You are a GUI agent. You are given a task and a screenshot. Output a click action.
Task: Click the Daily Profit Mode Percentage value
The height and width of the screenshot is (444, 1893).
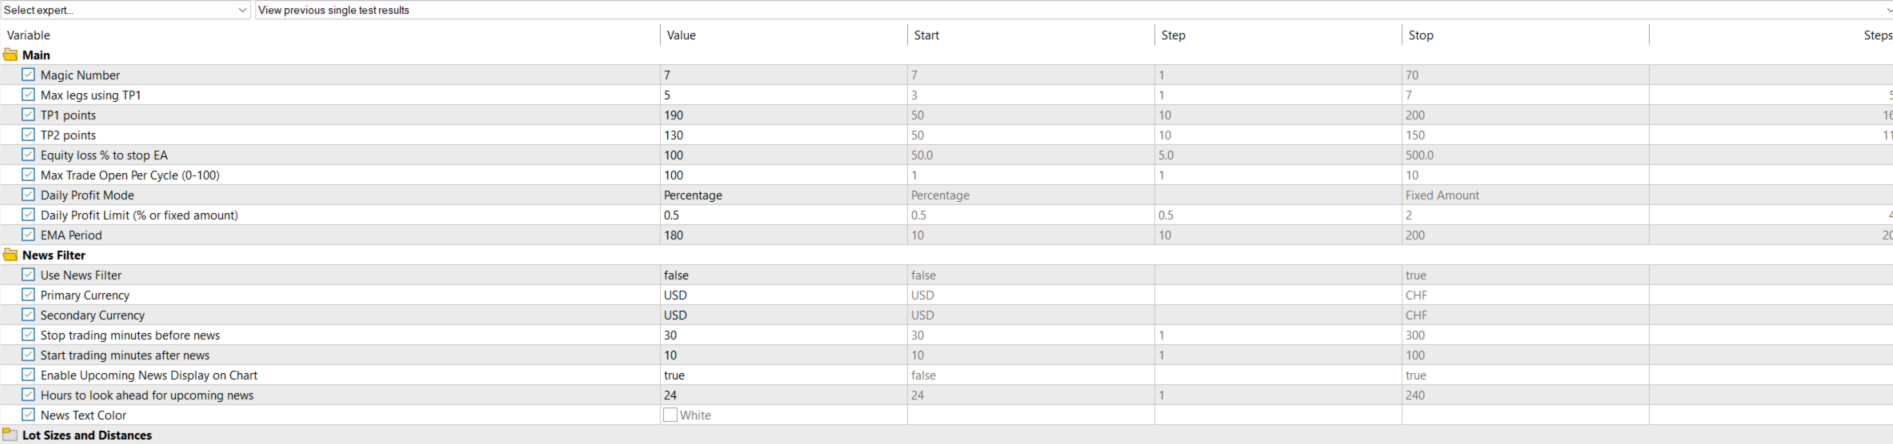[x=693, y=195]
